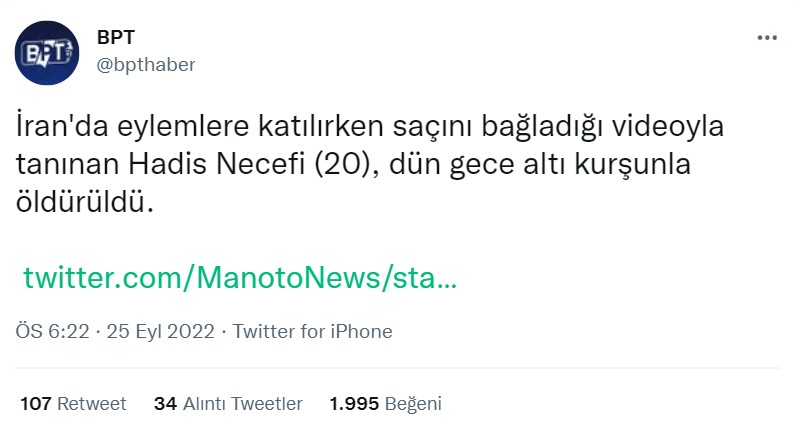
Task: Click the 1.995 likes count number
Action: point(355,404)
